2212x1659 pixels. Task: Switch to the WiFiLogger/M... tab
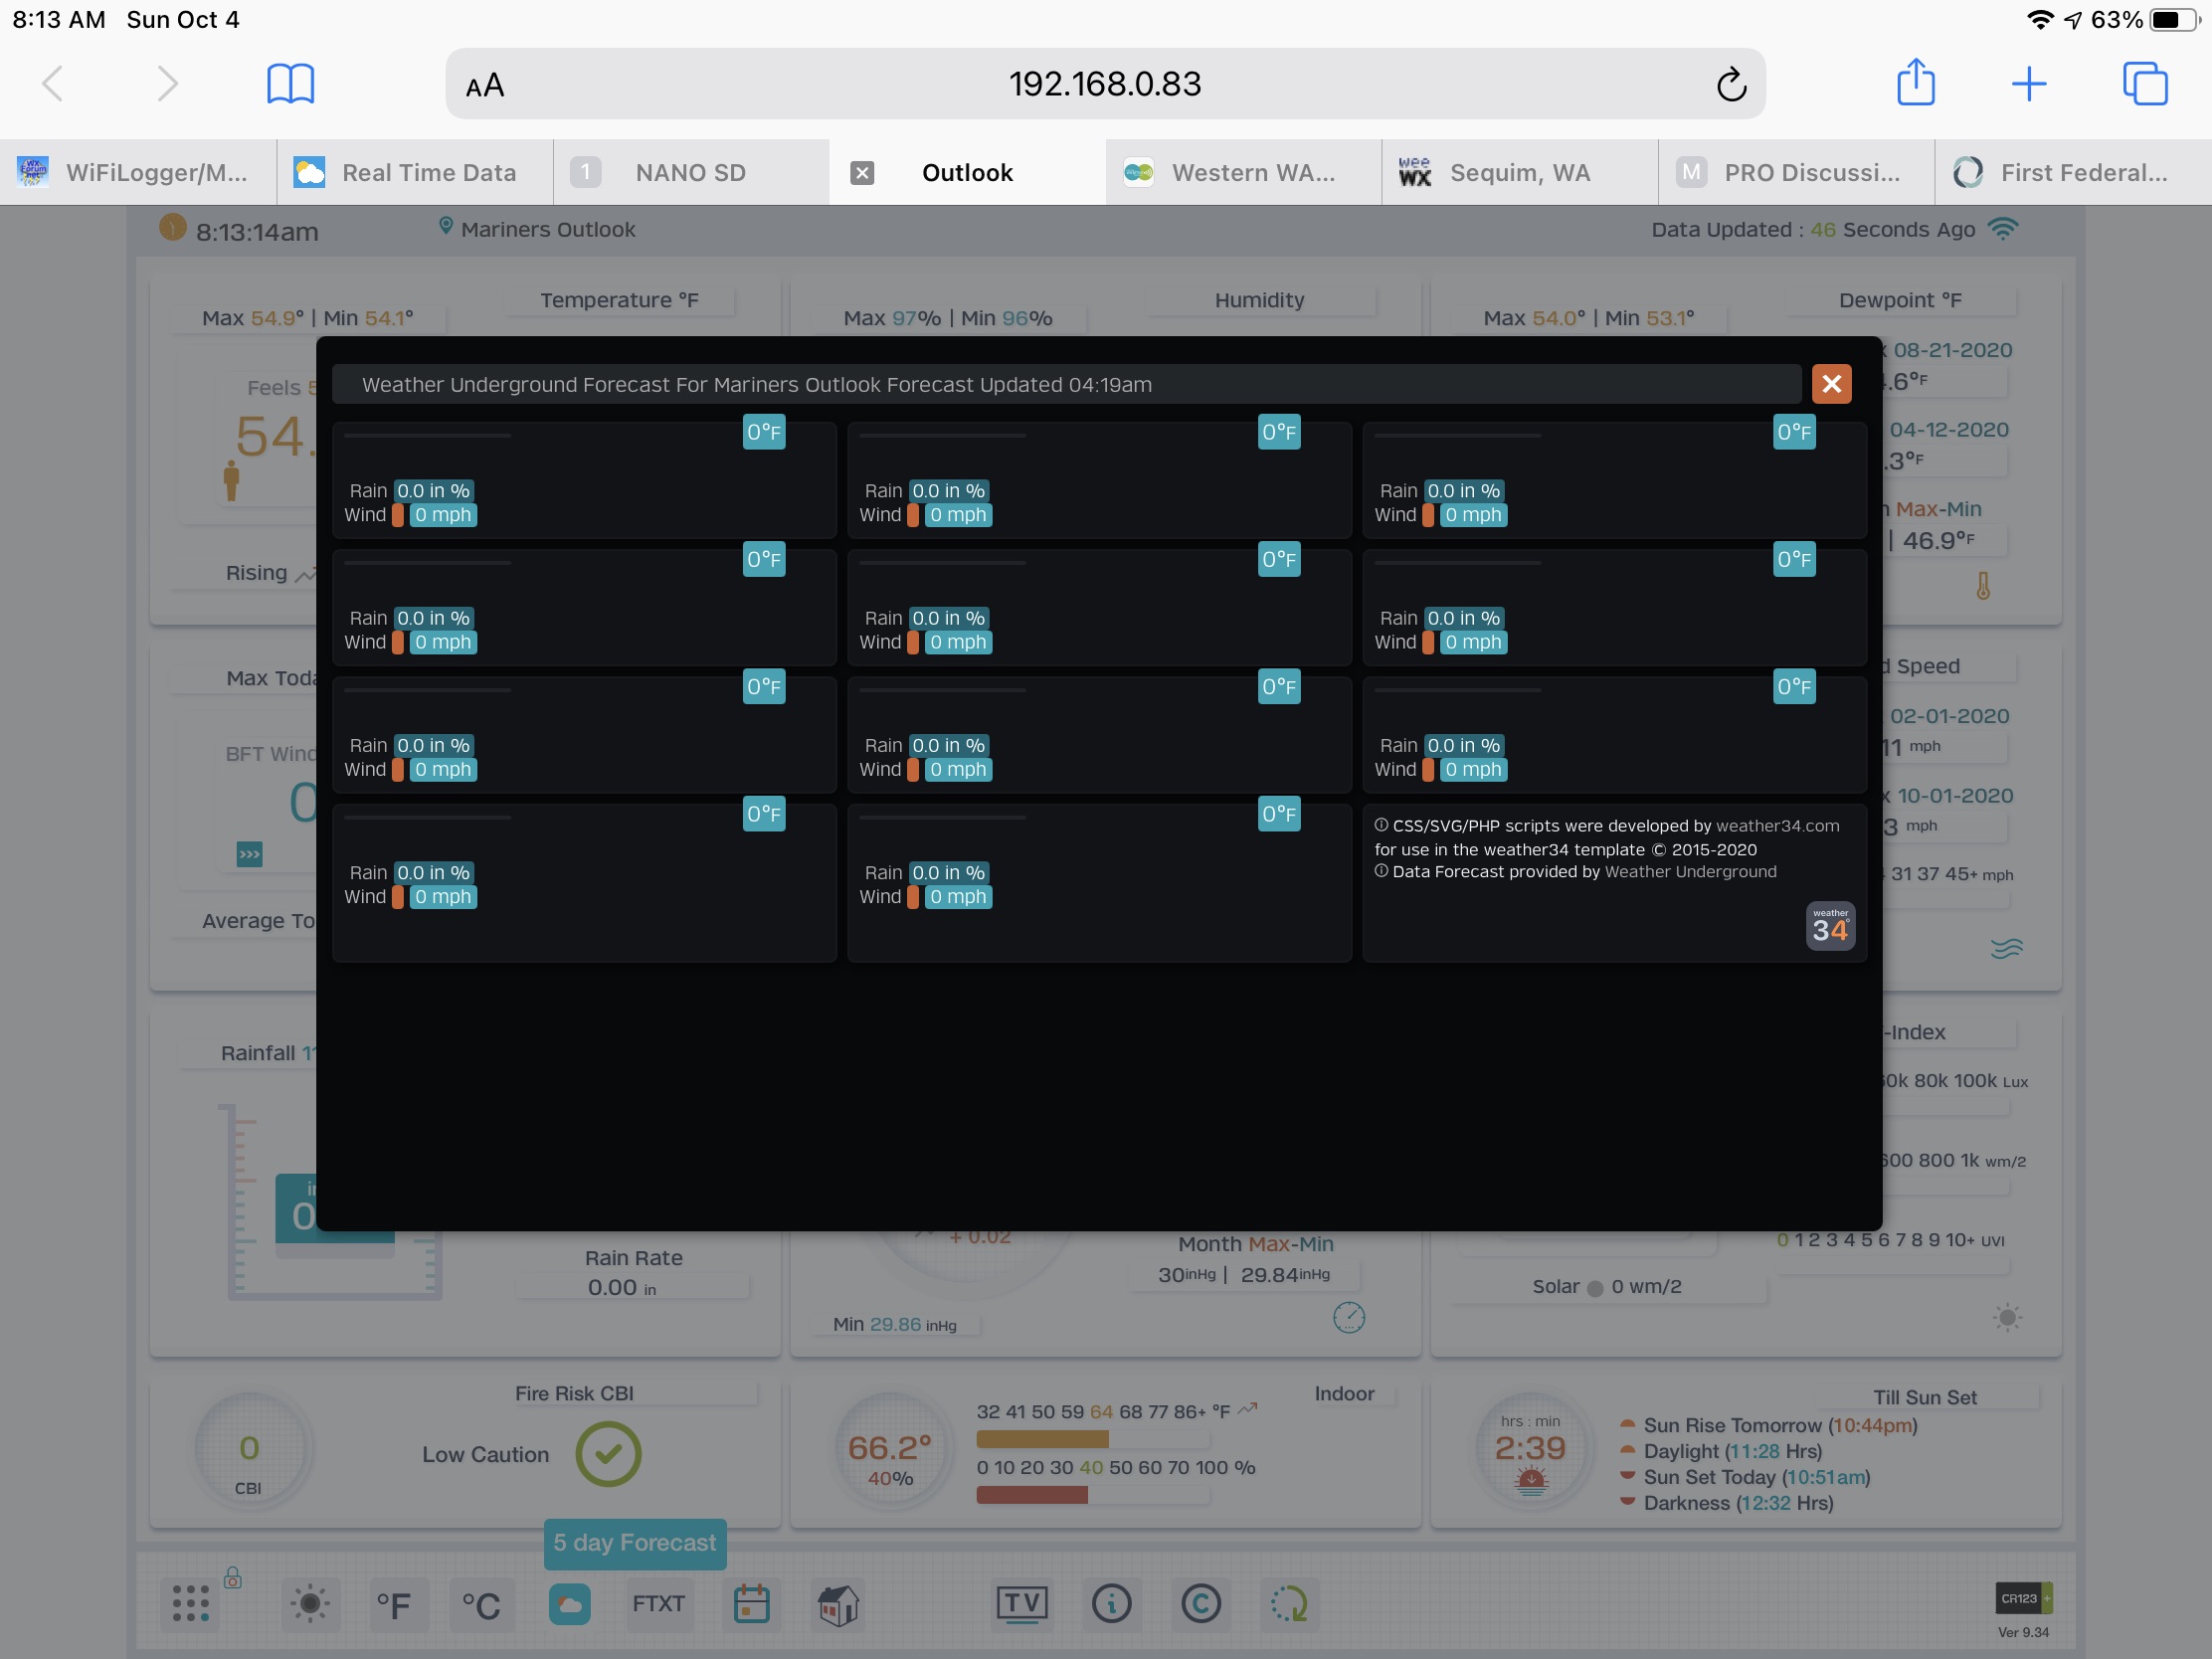[x=138, y=173]
